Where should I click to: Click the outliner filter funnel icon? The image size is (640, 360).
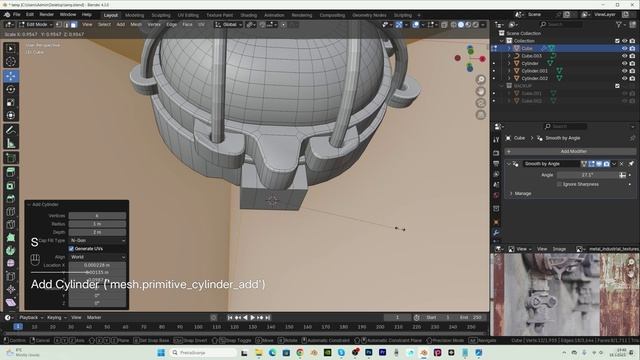[619, 25]
